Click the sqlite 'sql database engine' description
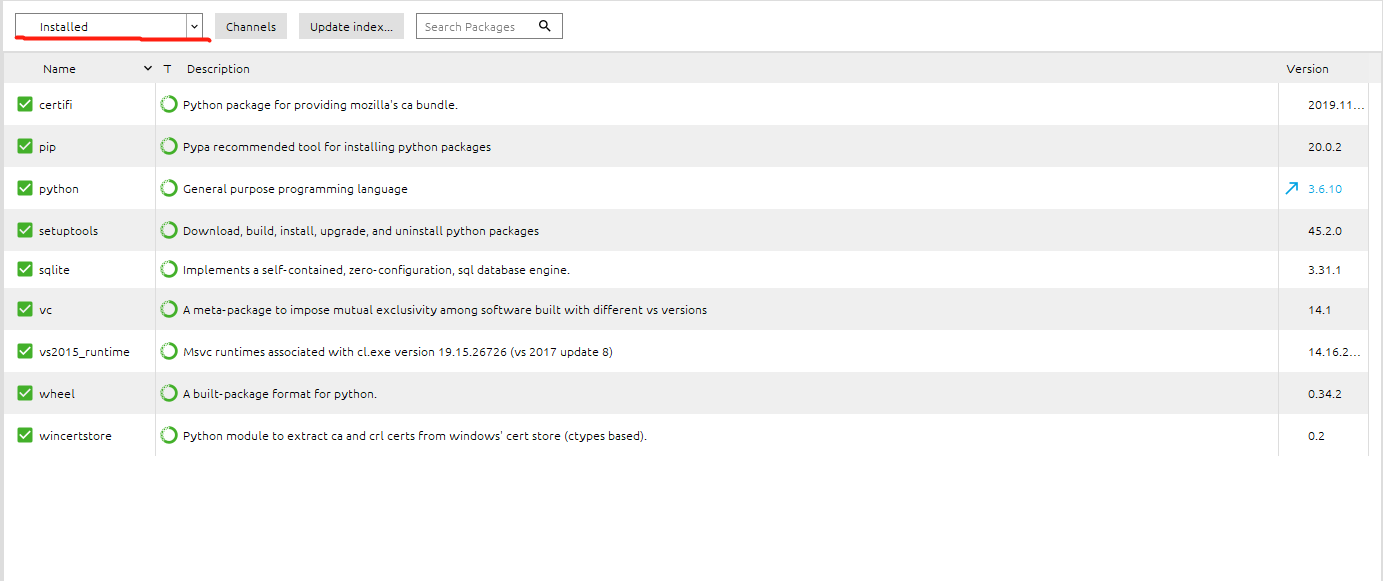The height and width of the screenshot is (581, 1385). [x=376, y=270]
